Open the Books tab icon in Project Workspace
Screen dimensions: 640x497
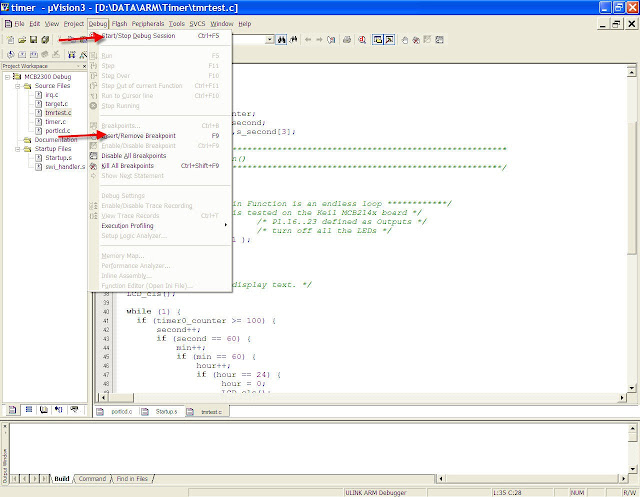(44, 410)
